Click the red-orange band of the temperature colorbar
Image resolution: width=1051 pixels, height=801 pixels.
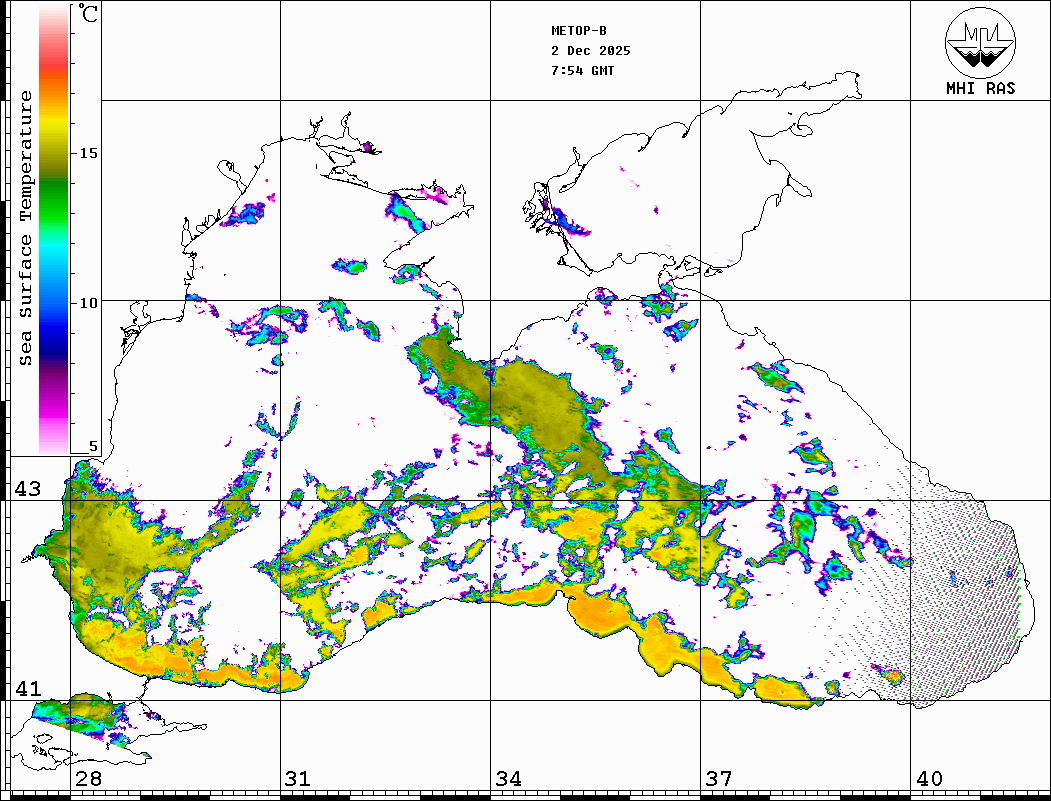click(53, 72)
